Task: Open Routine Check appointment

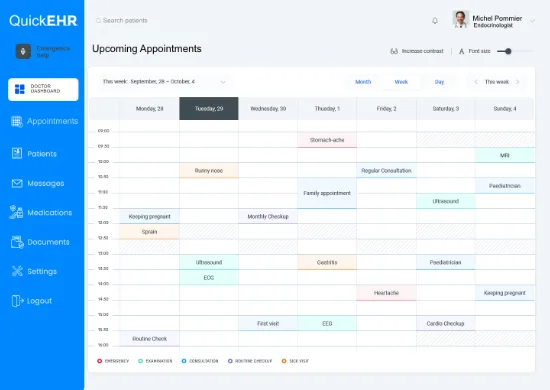Action: click(x=149, y=339)
